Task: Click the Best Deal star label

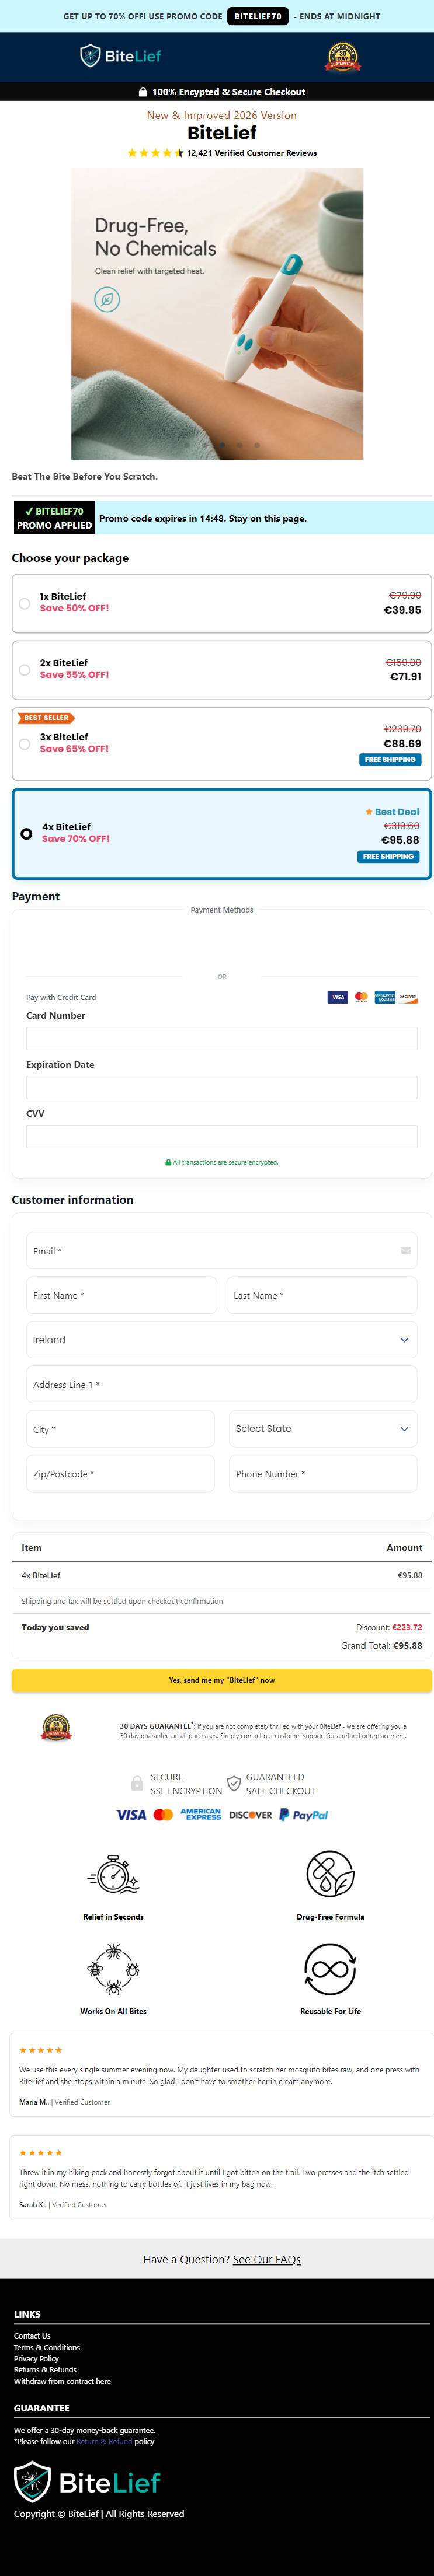Action: [x=392, y=812]
